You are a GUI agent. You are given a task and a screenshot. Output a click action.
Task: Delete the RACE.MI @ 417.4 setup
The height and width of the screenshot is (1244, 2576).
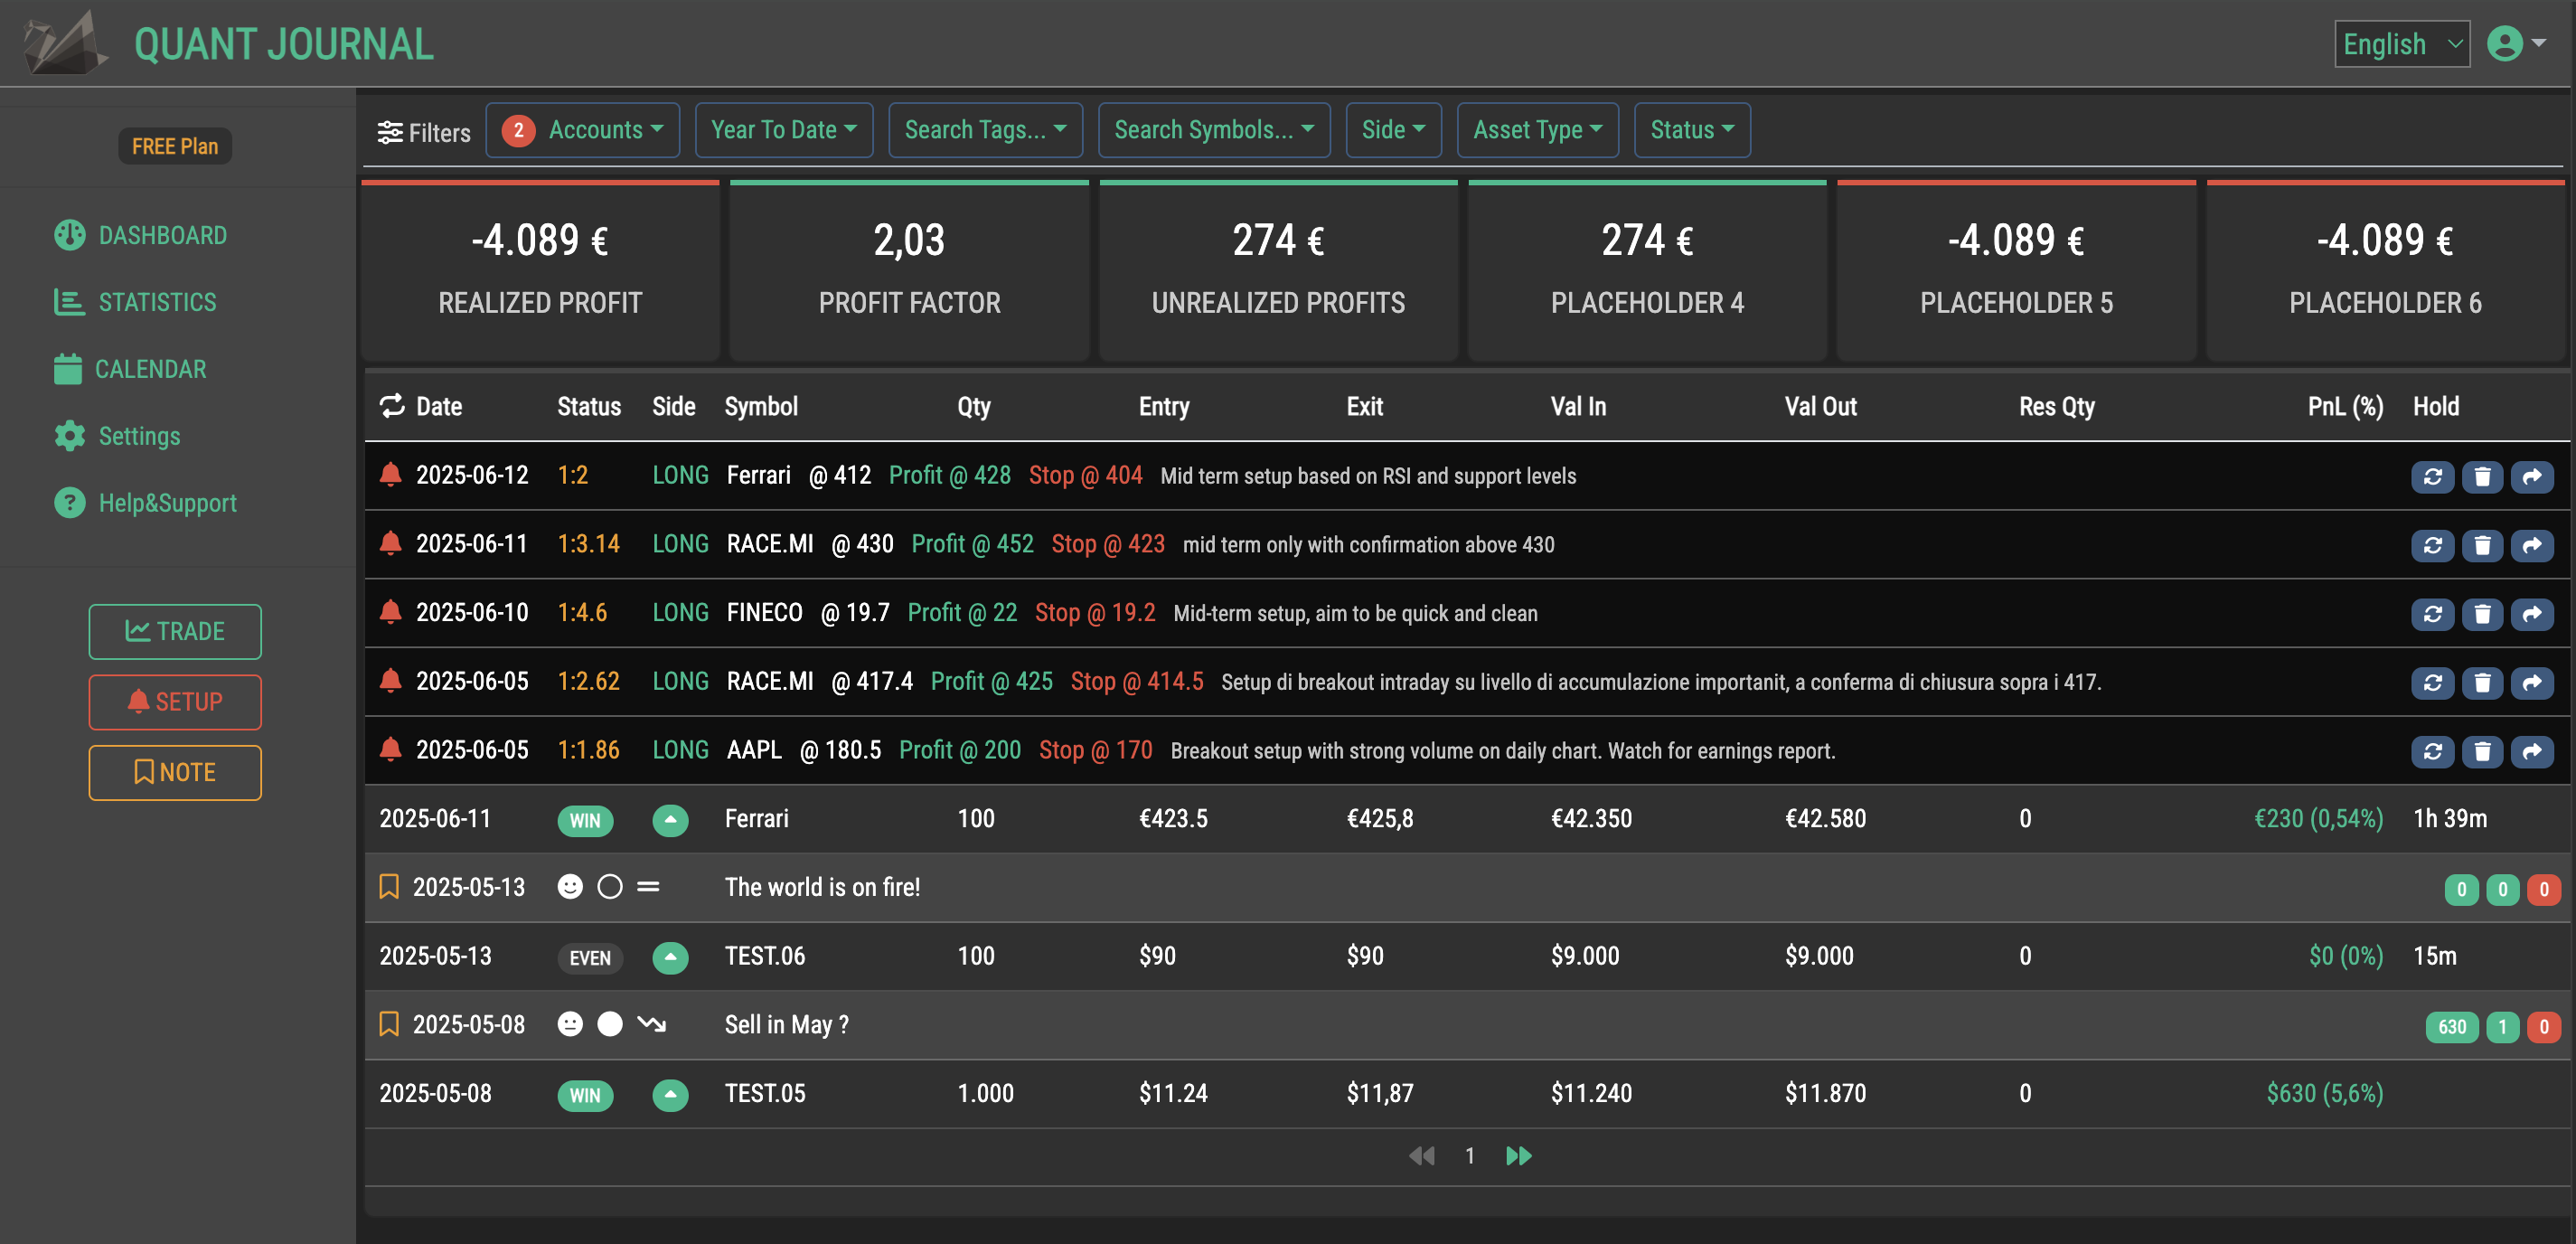(2482, 683)
